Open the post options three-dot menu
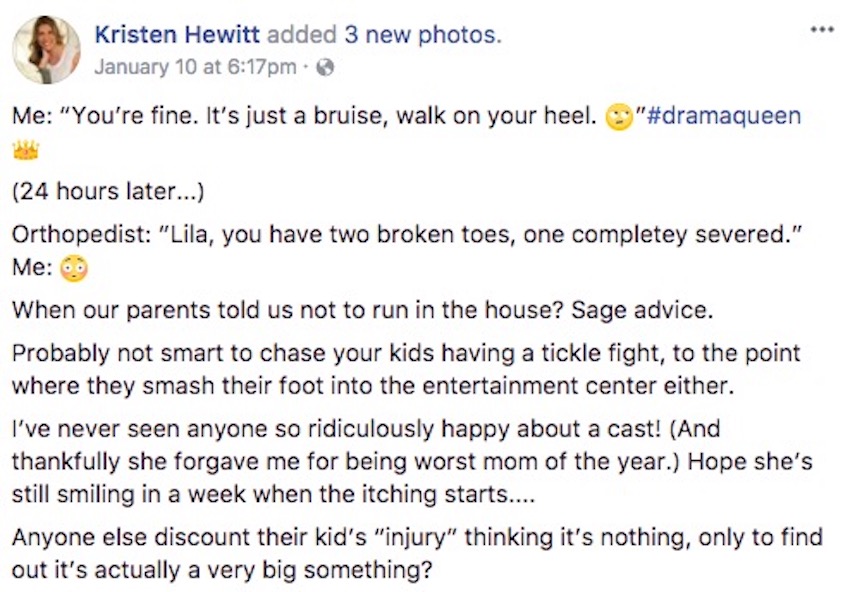 point(822,30)
